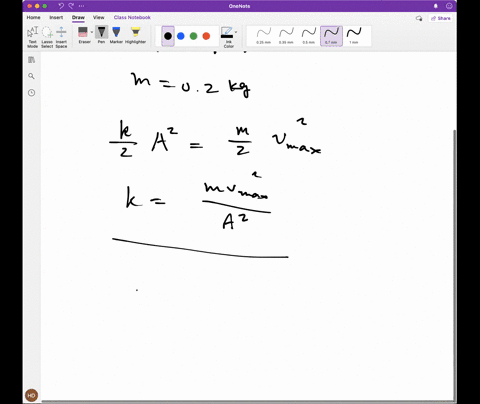Pick the blue ink color swatch
The width and height of the screenshot is (480, 404).
(x=181, y=36)
